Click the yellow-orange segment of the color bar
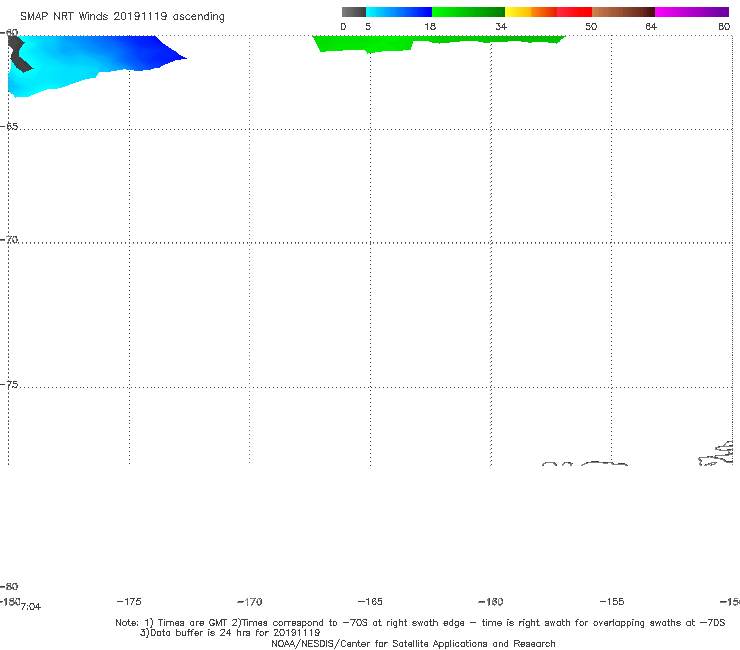740x650 pixels. click(x=531, y=12)
